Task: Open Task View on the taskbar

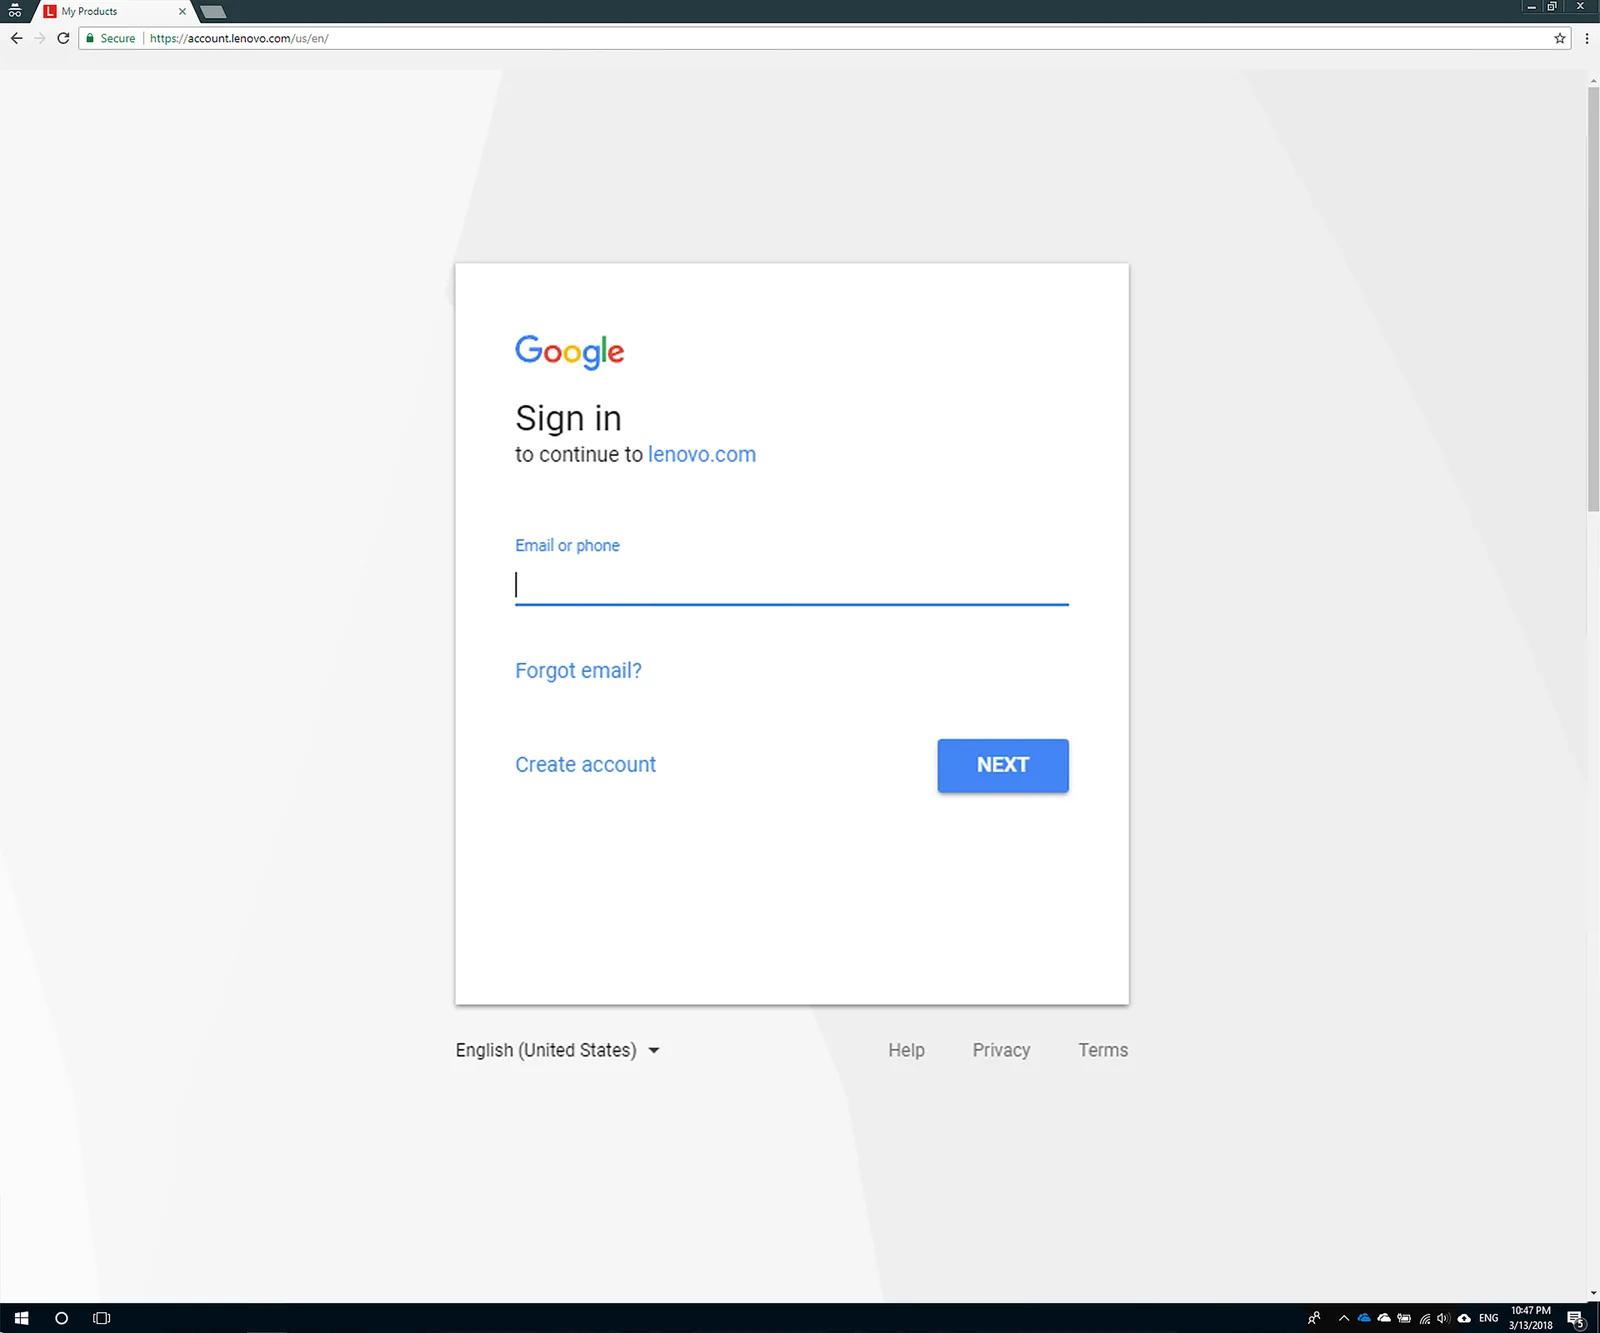Action: (101, 1318)
